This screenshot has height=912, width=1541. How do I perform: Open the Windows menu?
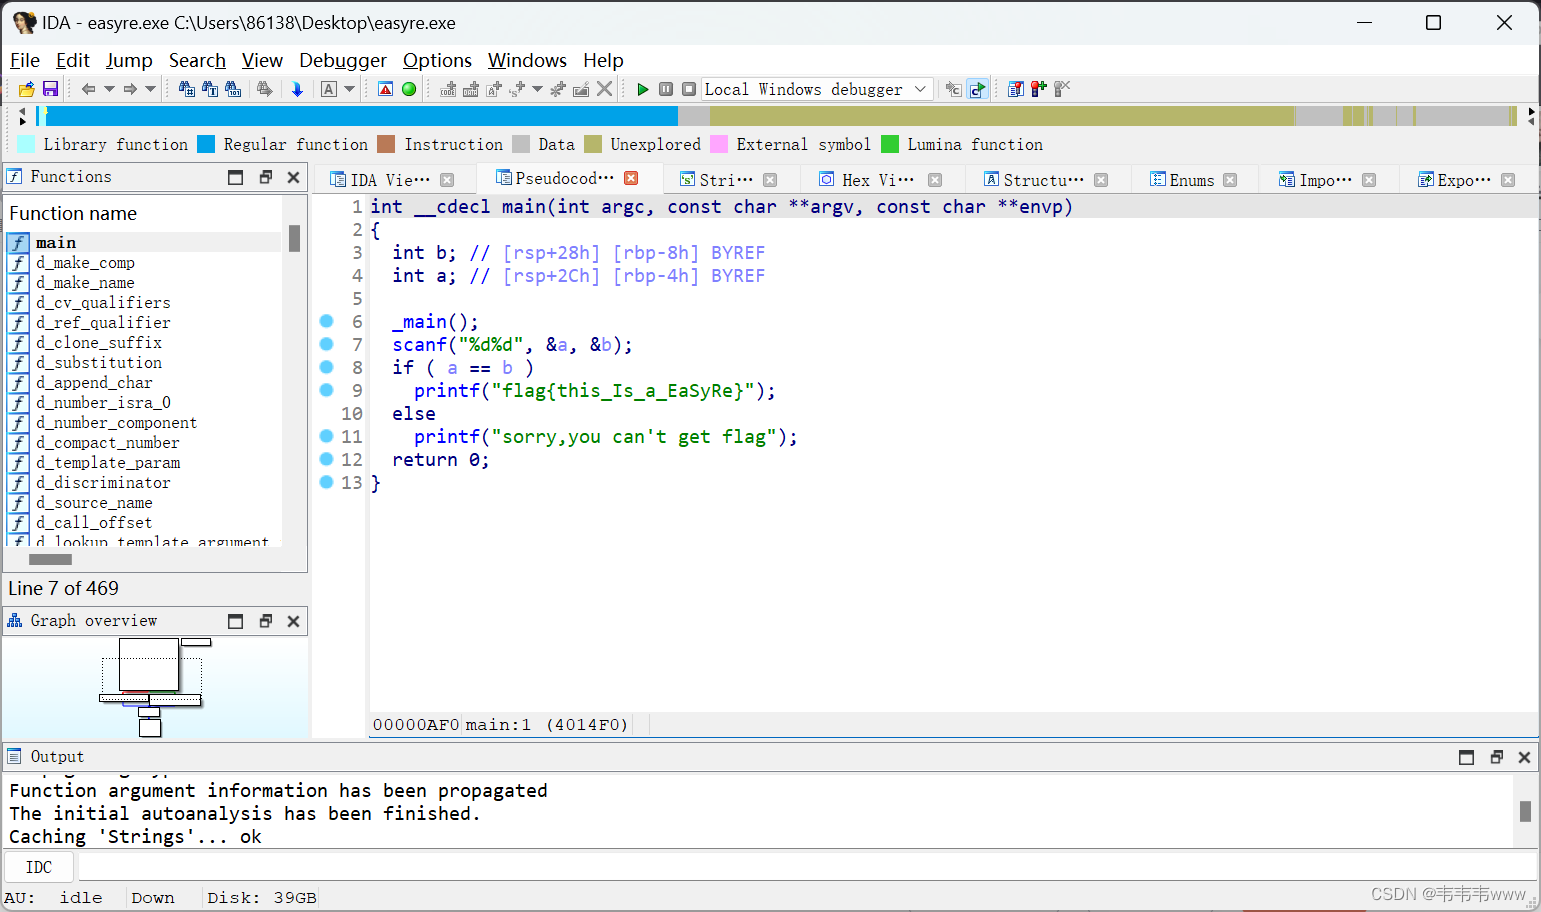tap(527, 60)
